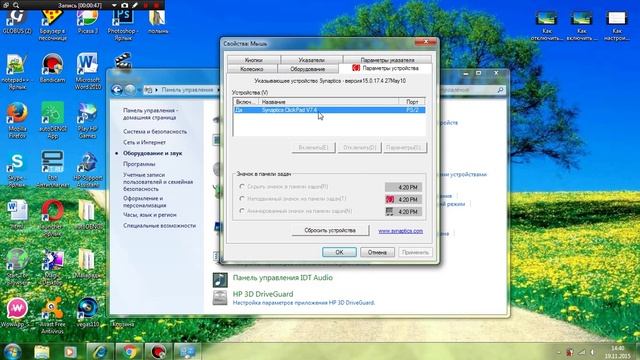Viewport: 640px width, 360px height.
Task: Switch to Bandicam in the taskbar
Action: [158, 351]
